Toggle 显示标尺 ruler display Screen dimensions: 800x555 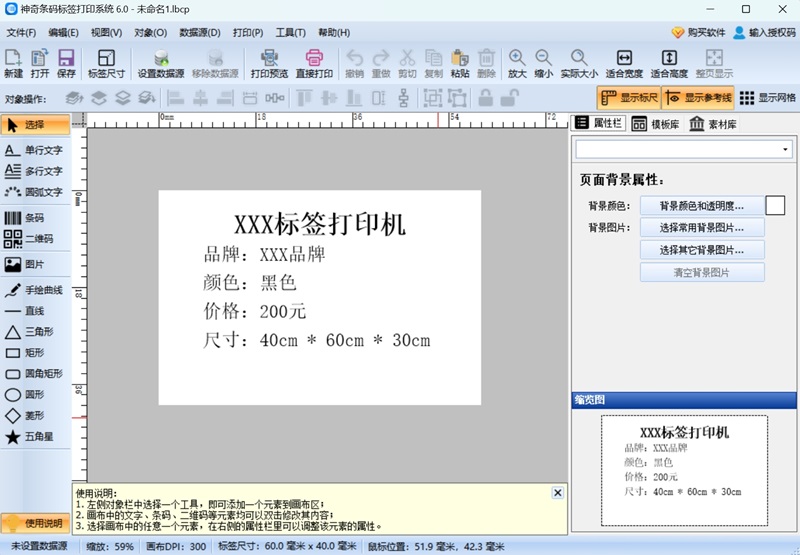[626, 98]
